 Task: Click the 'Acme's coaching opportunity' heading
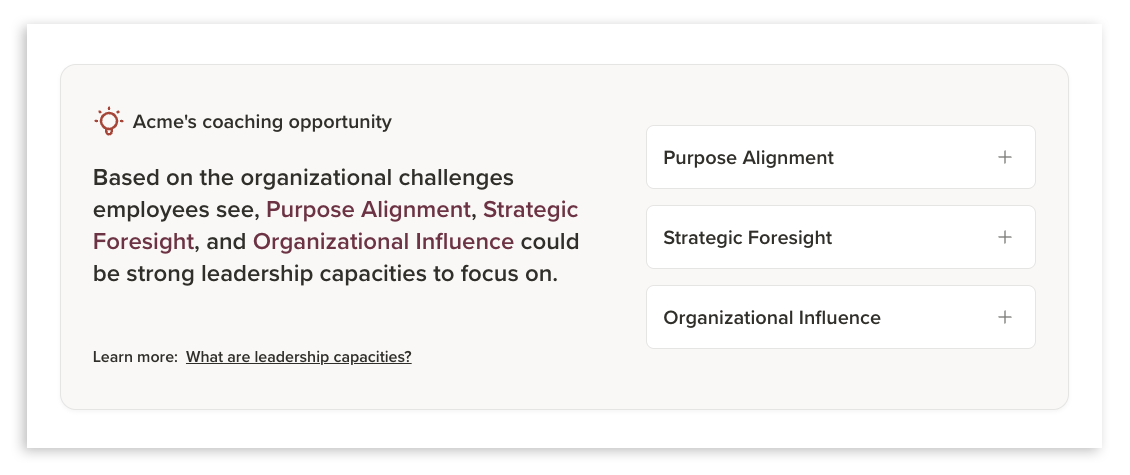(x=262, y=122)
